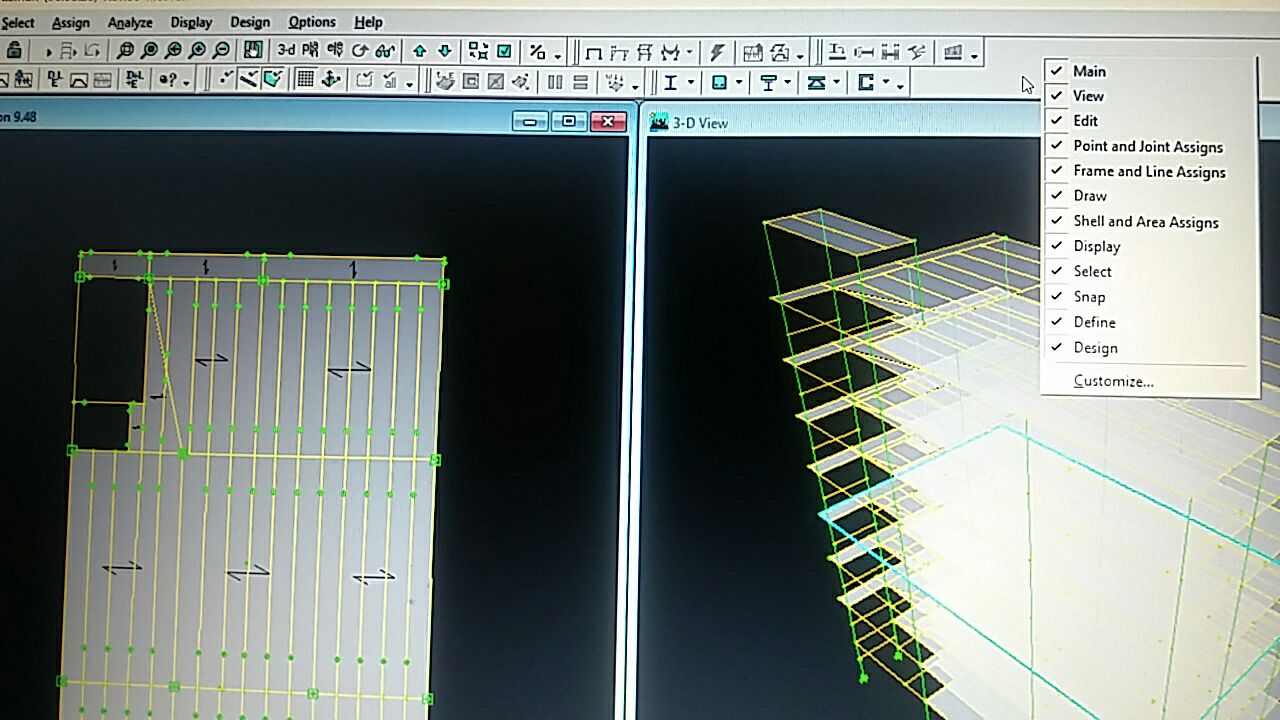Open the Help menu
1280x720 pixels.
click(368, 22)
